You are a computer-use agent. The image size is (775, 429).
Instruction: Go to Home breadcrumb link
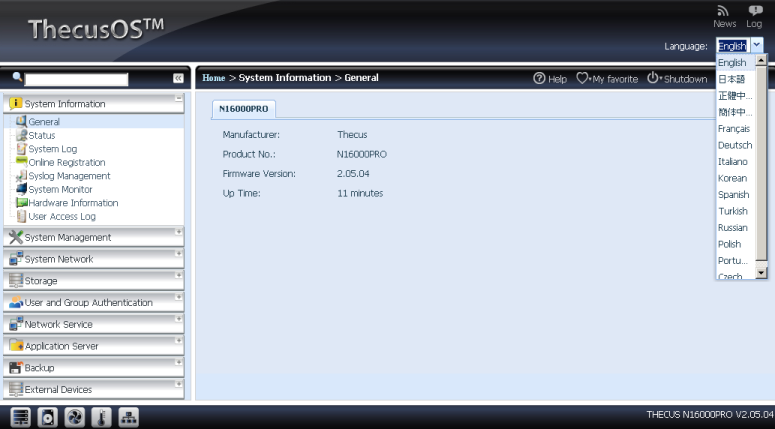214,78
